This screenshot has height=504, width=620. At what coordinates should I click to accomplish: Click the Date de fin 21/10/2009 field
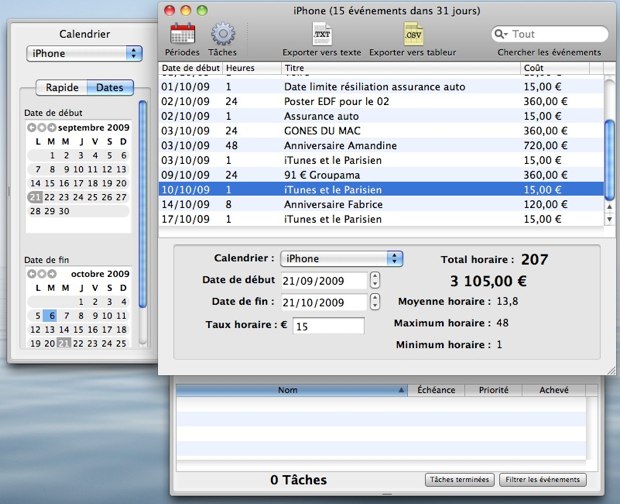pos(324,302)
